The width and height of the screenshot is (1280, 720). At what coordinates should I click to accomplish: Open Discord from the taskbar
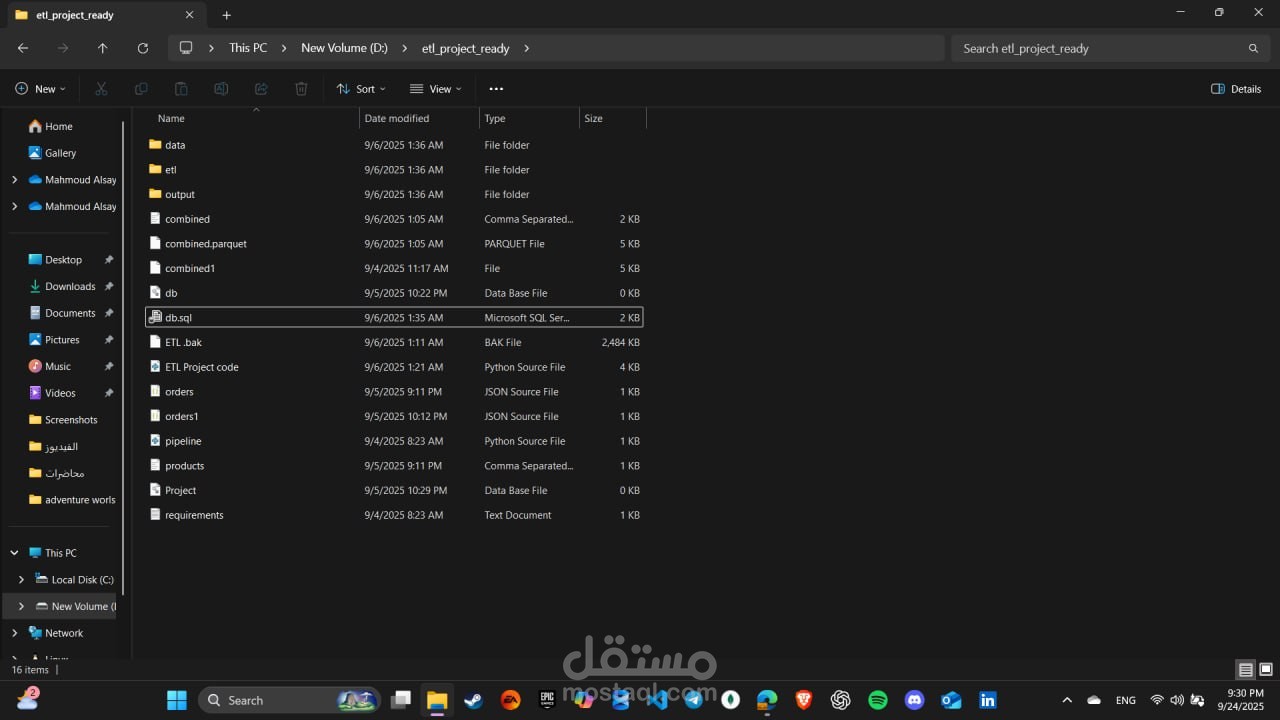click(x=914, y=700)
